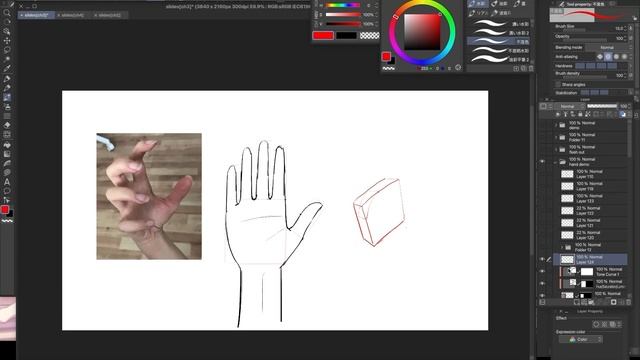Click the highlighted icon at the end of the layer command row

coord(623,115)
